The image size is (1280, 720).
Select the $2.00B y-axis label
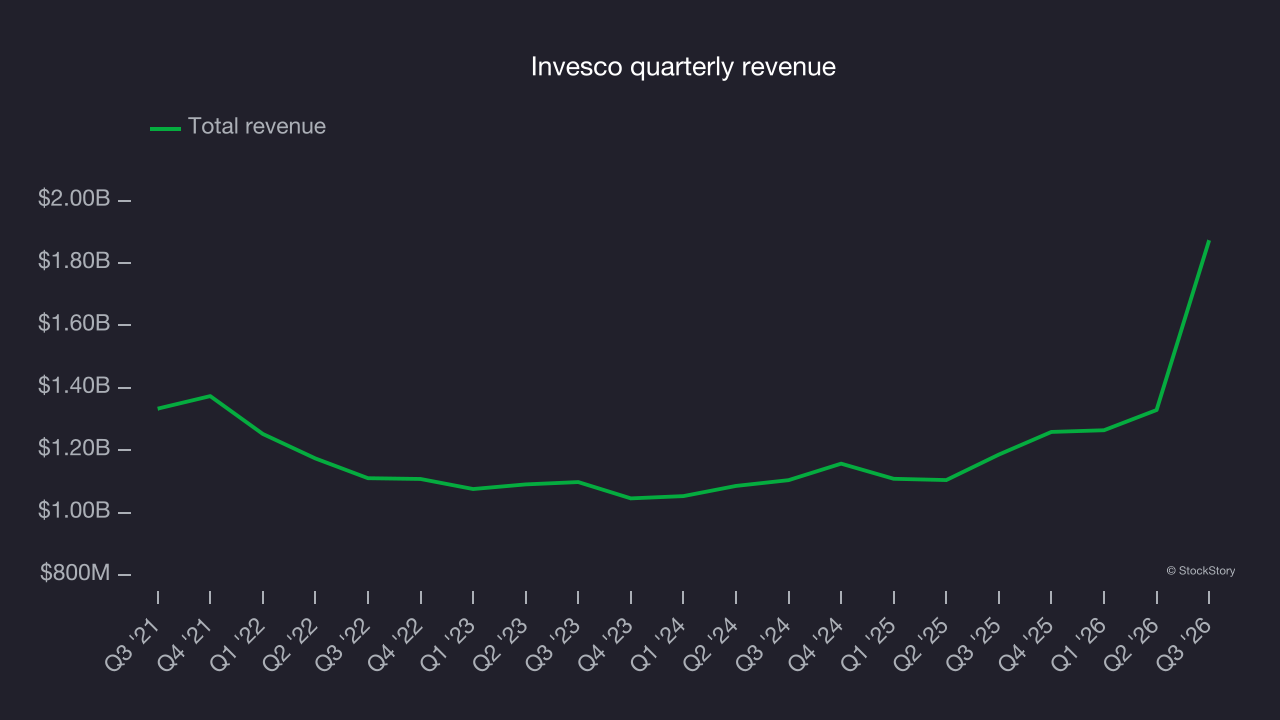click(x=74, y=199)
